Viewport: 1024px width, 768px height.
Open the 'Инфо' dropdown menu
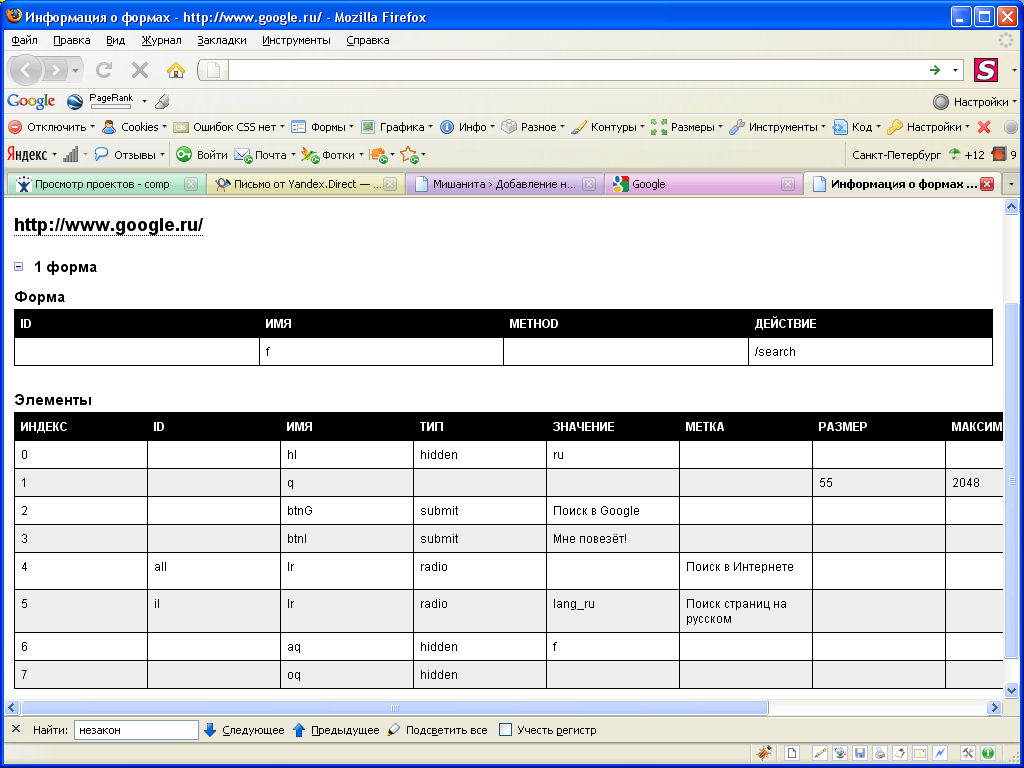click(467, 127)
